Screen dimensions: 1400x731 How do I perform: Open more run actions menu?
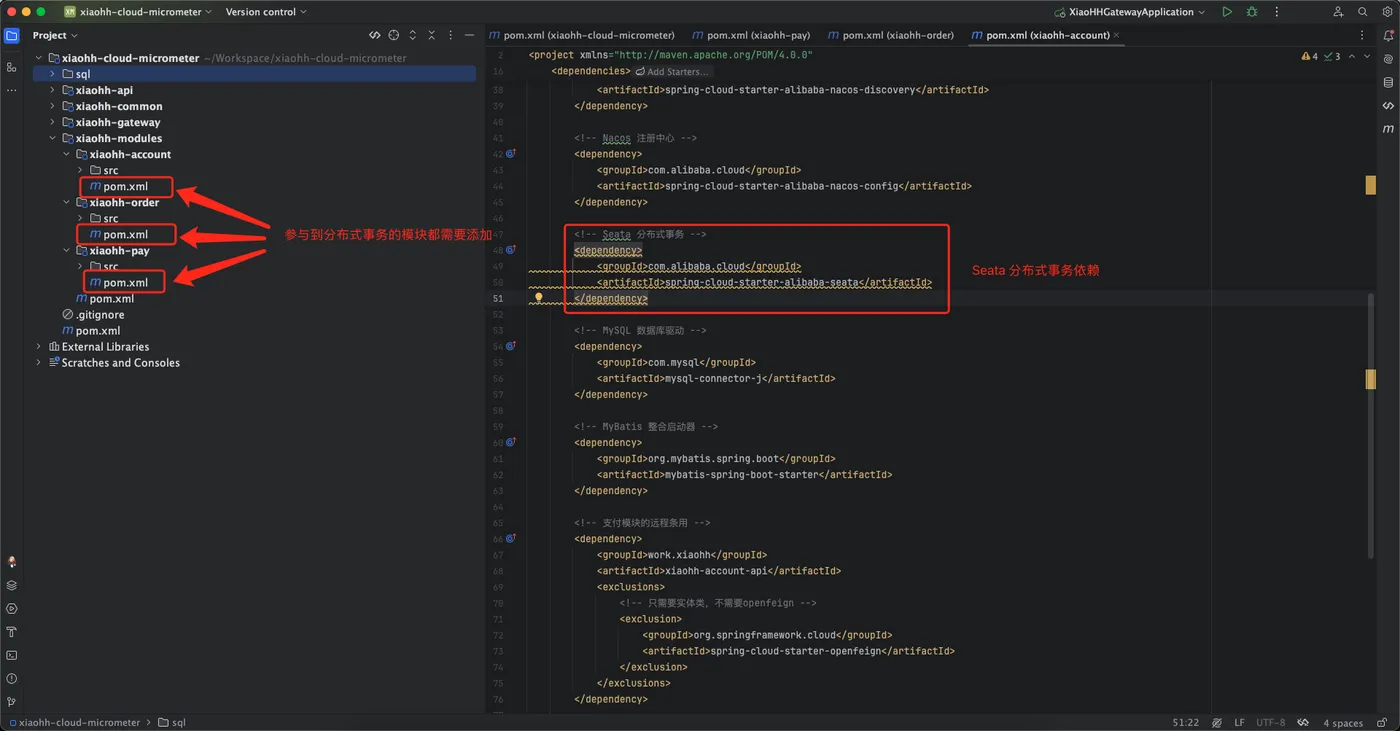[1277, 12]
